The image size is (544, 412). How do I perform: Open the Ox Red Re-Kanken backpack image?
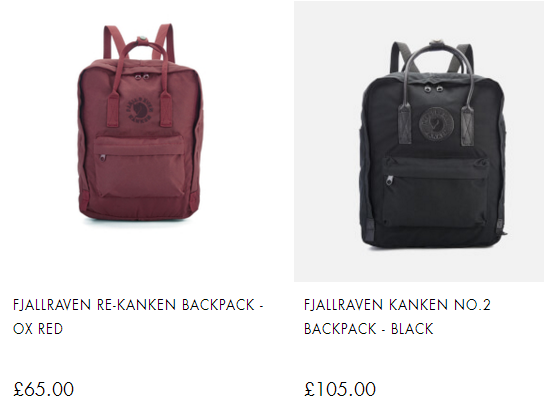(x=139, y=126)
